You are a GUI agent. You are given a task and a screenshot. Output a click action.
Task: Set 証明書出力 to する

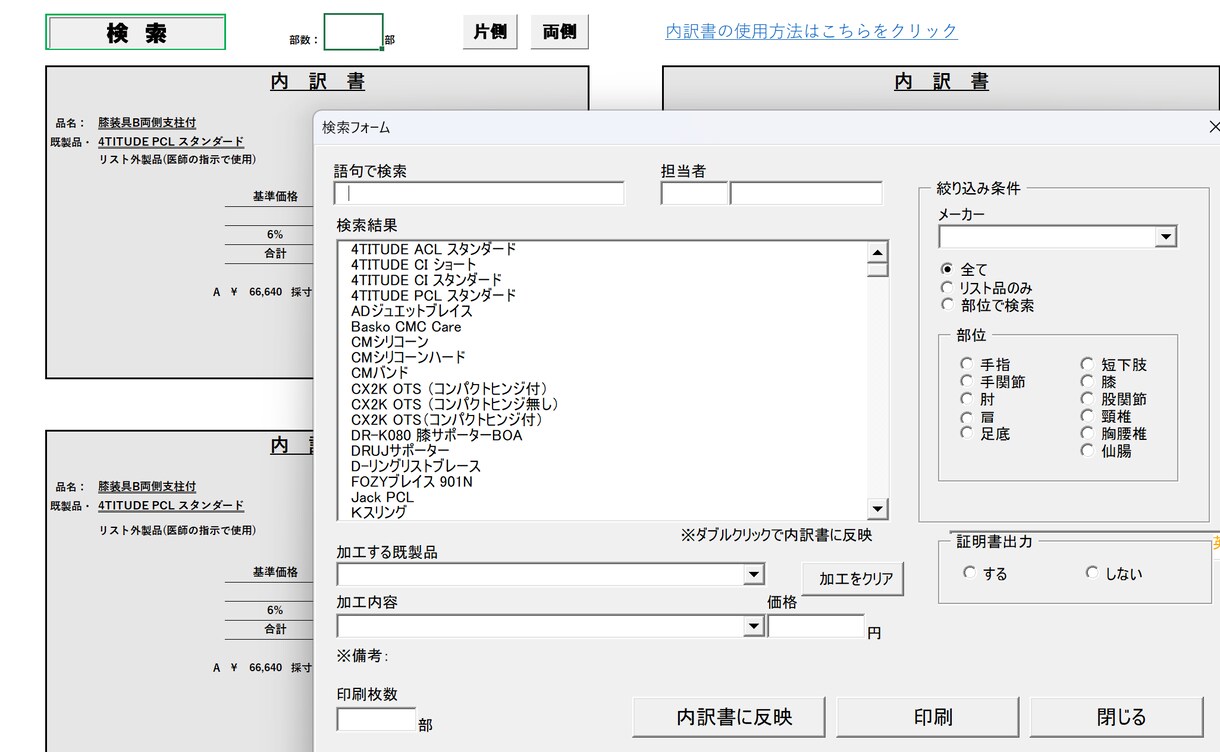(x=969, y=573)
